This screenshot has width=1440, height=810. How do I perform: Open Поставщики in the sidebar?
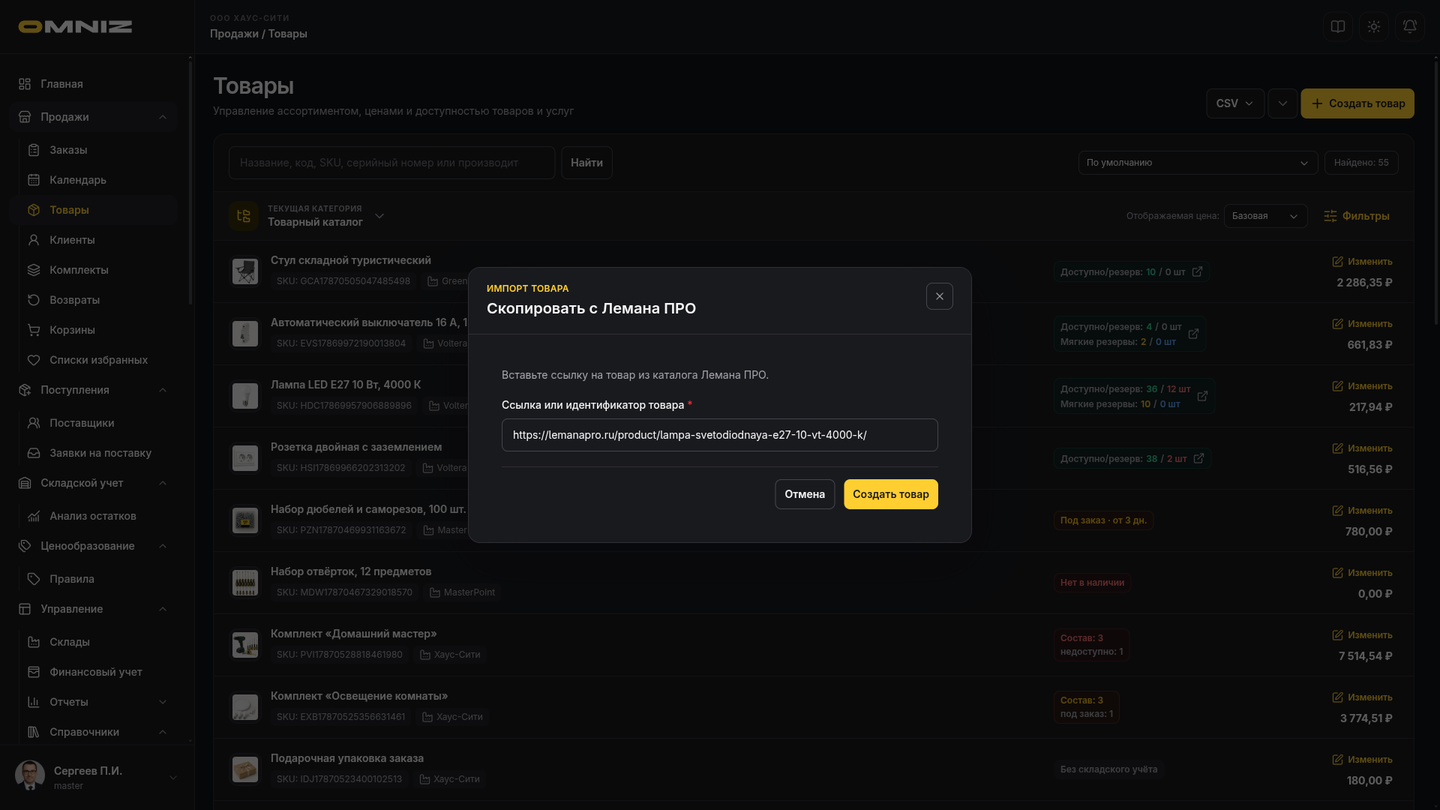[98, 423]
